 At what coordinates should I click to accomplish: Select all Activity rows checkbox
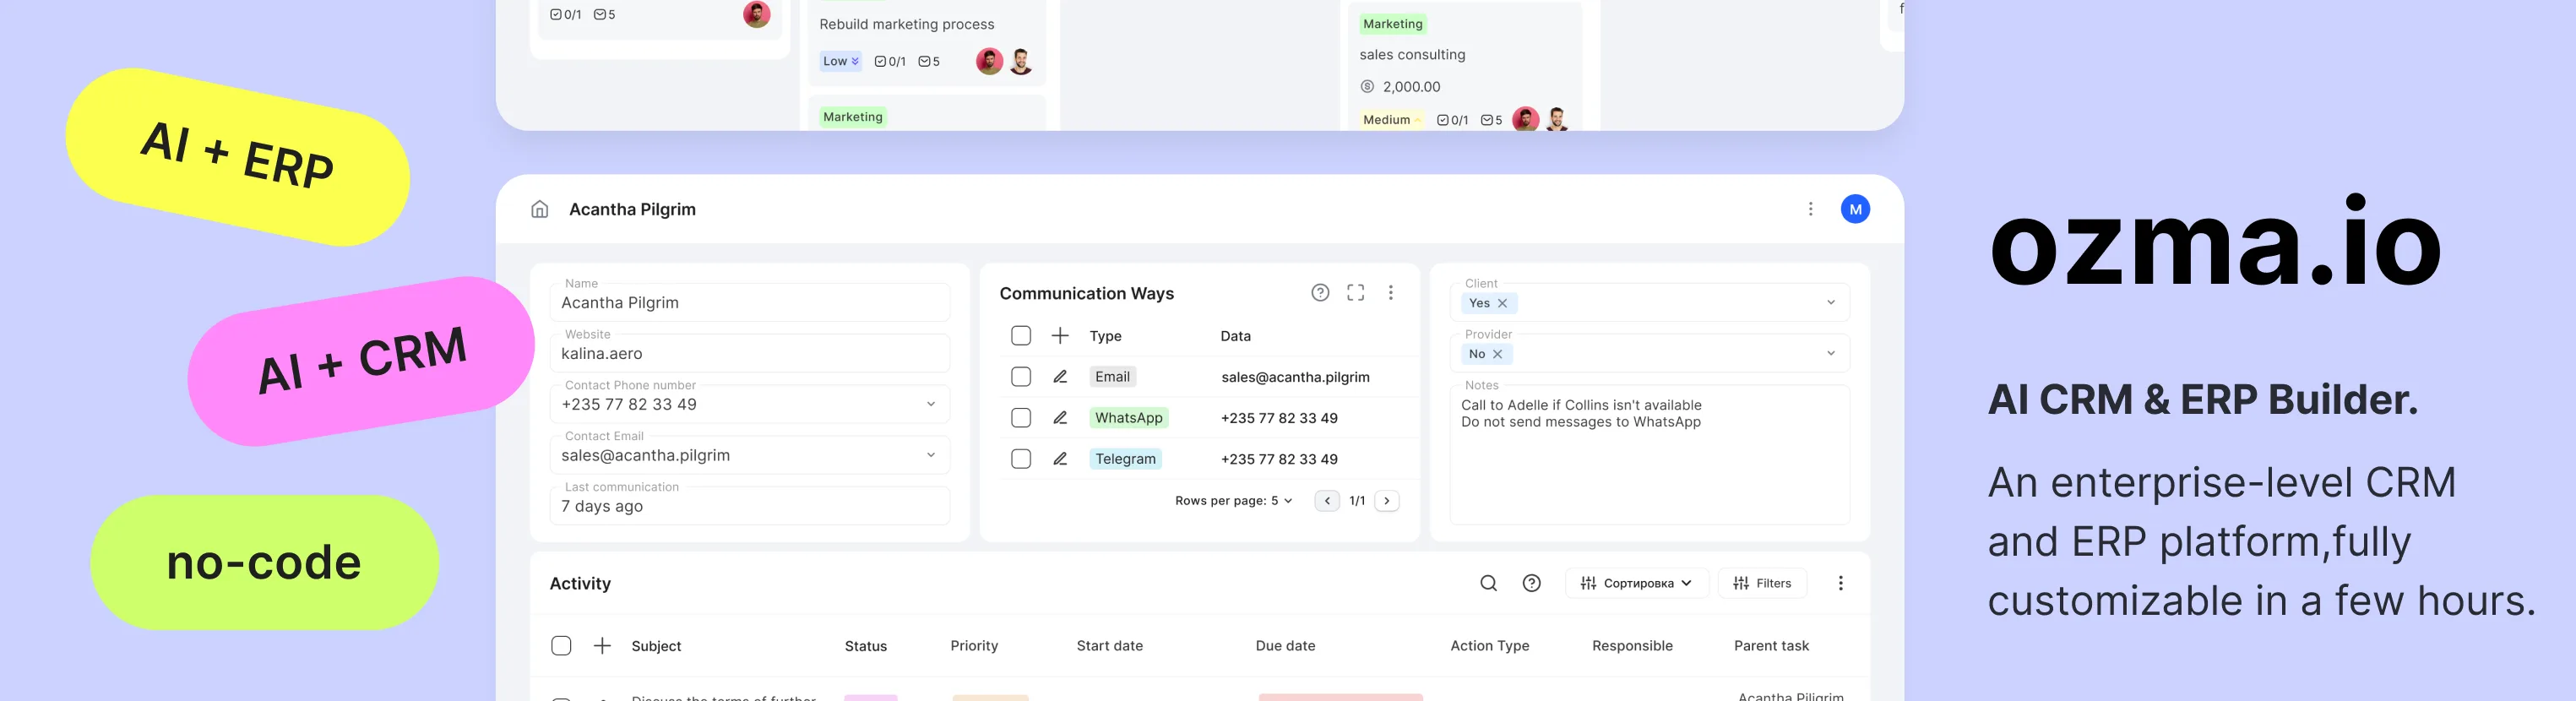click(x=561, y=646)
